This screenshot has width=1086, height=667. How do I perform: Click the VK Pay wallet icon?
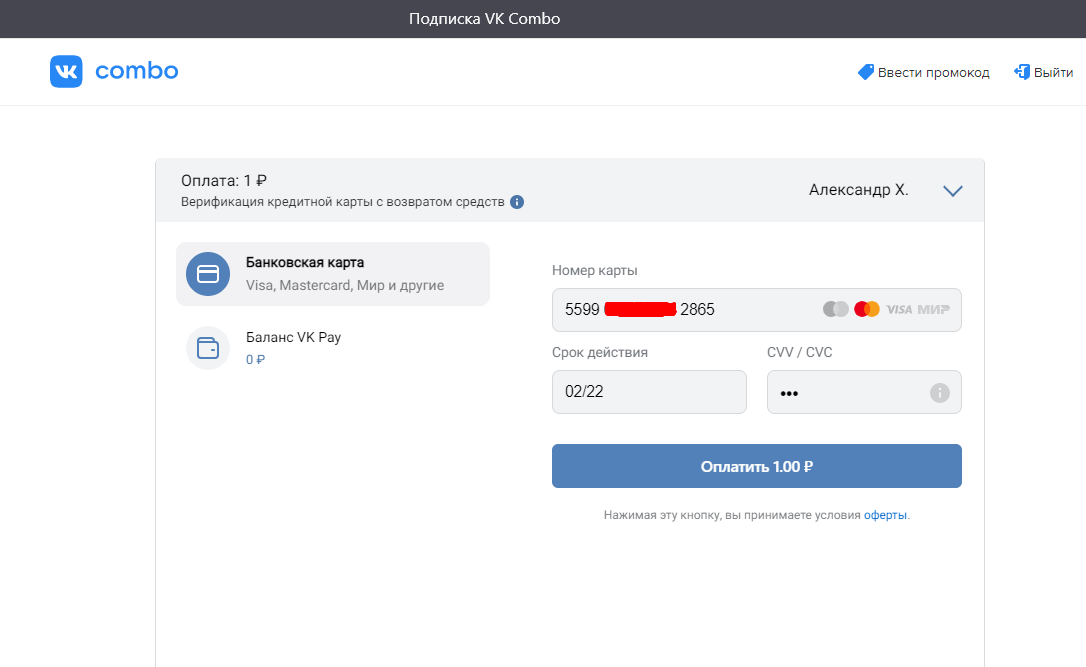[208, 348]
